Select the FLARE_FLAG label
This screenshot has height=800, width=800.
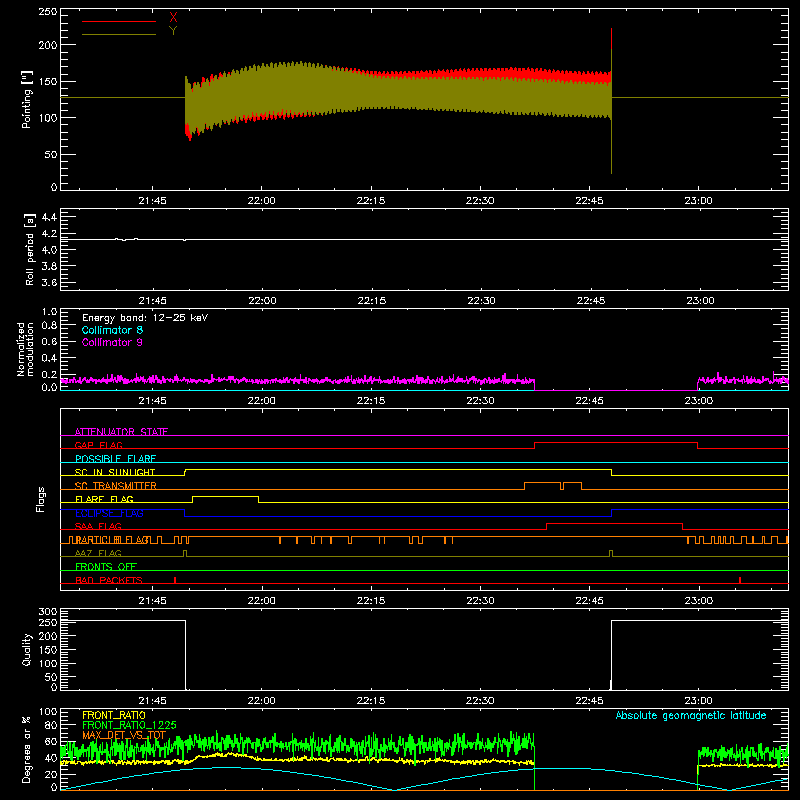(x=104, y=499)
